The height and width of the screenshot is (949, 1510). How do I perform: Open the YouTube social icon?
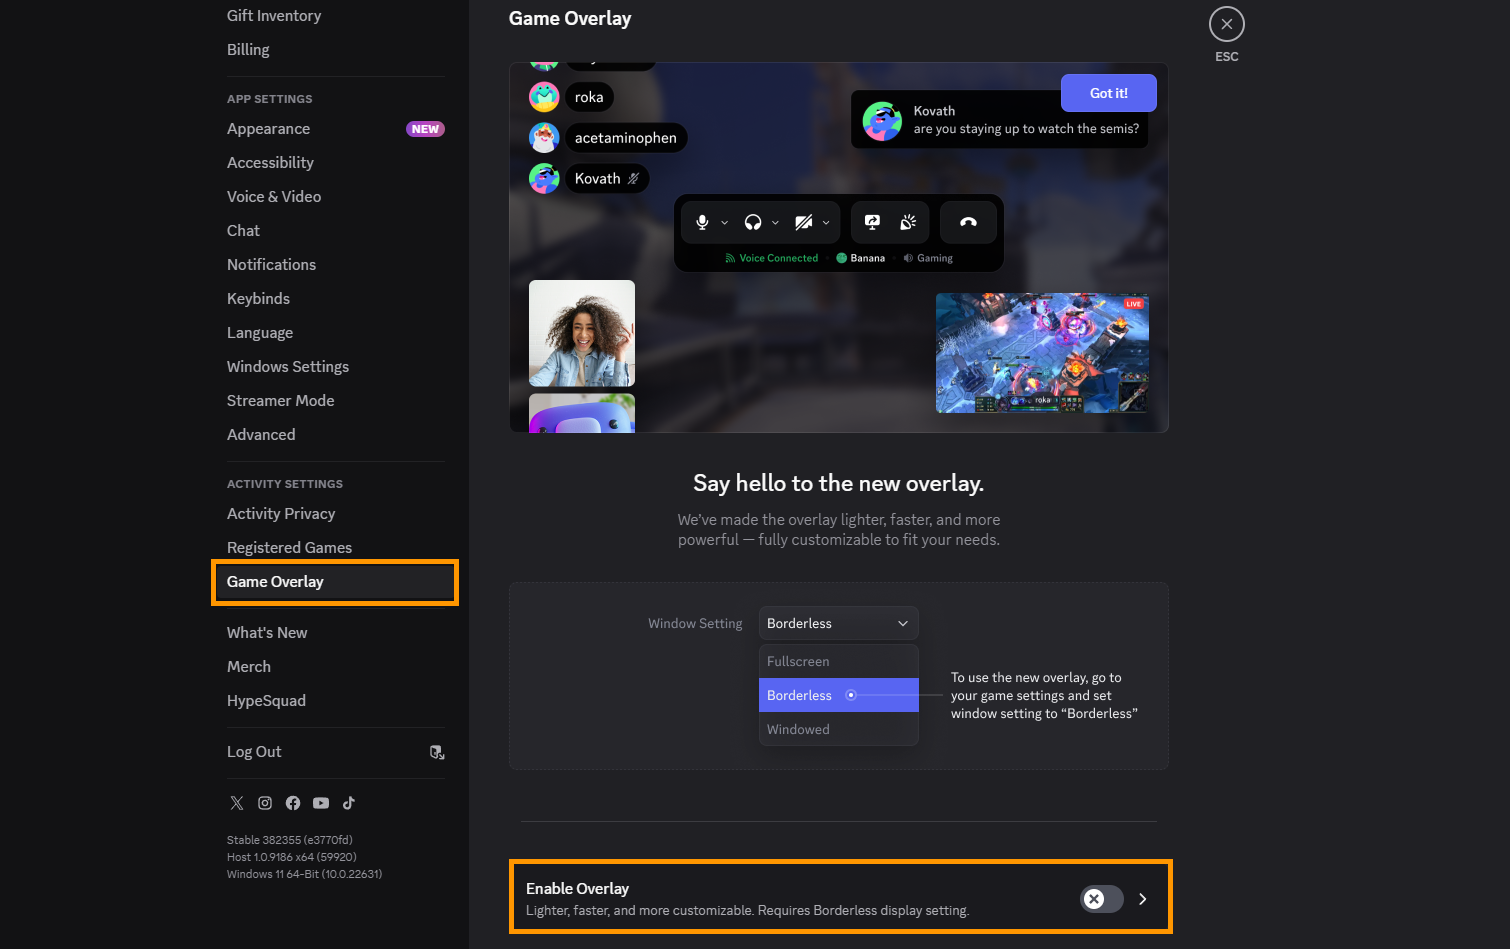pos(321,803)
